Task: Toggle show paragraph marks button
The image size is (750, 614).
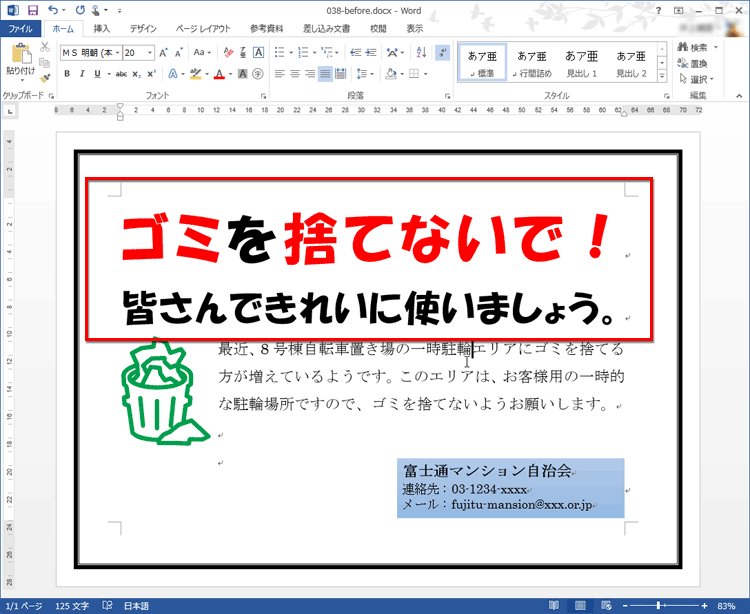Action: point(442,53)
